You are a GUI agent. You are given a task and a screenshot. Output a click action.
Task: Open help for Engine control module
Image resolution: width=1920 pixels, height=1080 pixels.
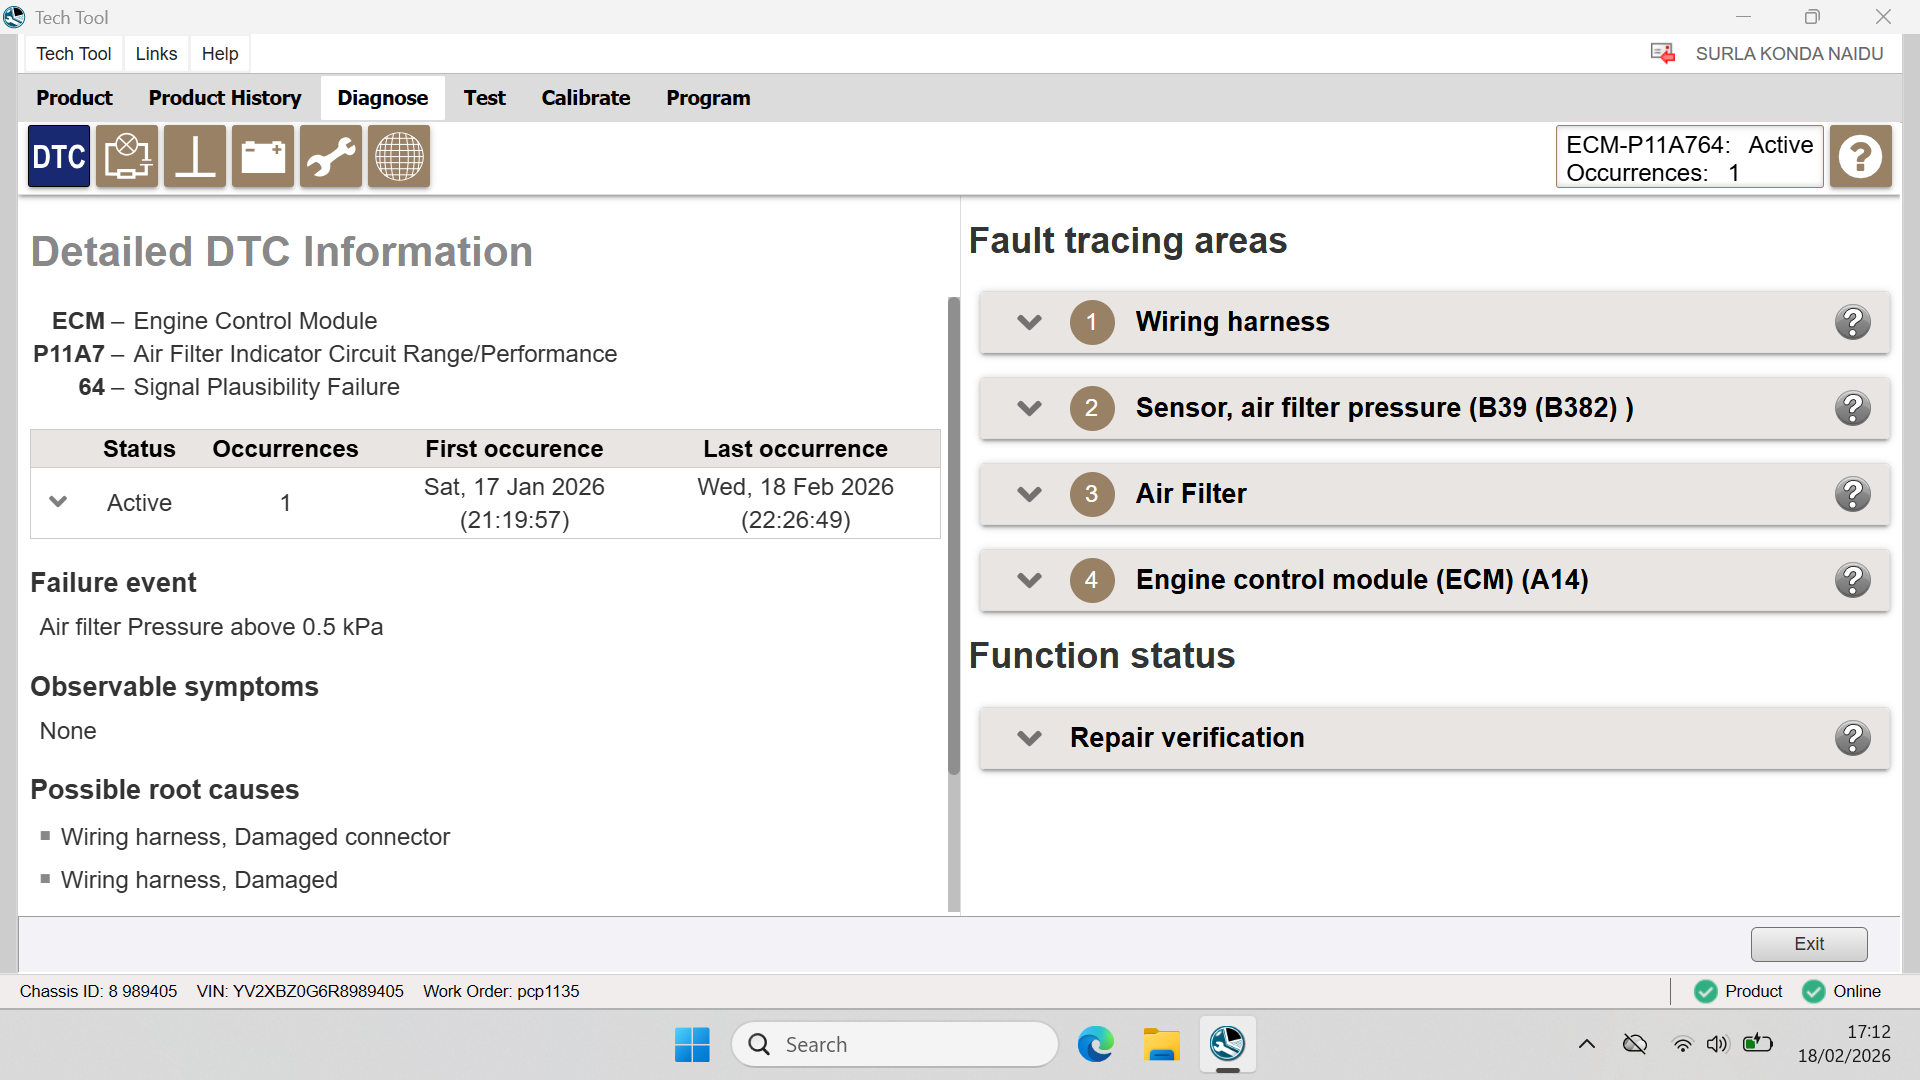click(x=1853, y=580)
